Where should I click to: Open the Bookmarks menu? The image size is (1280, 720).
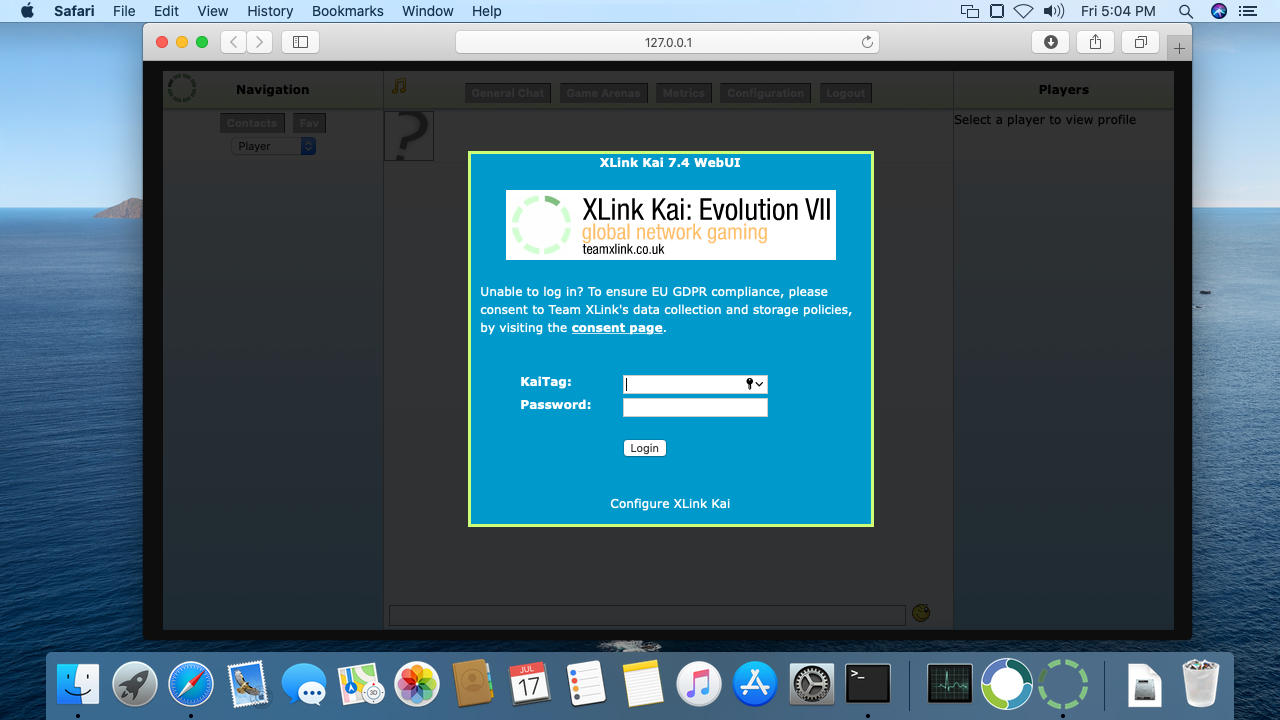point(347,11)
